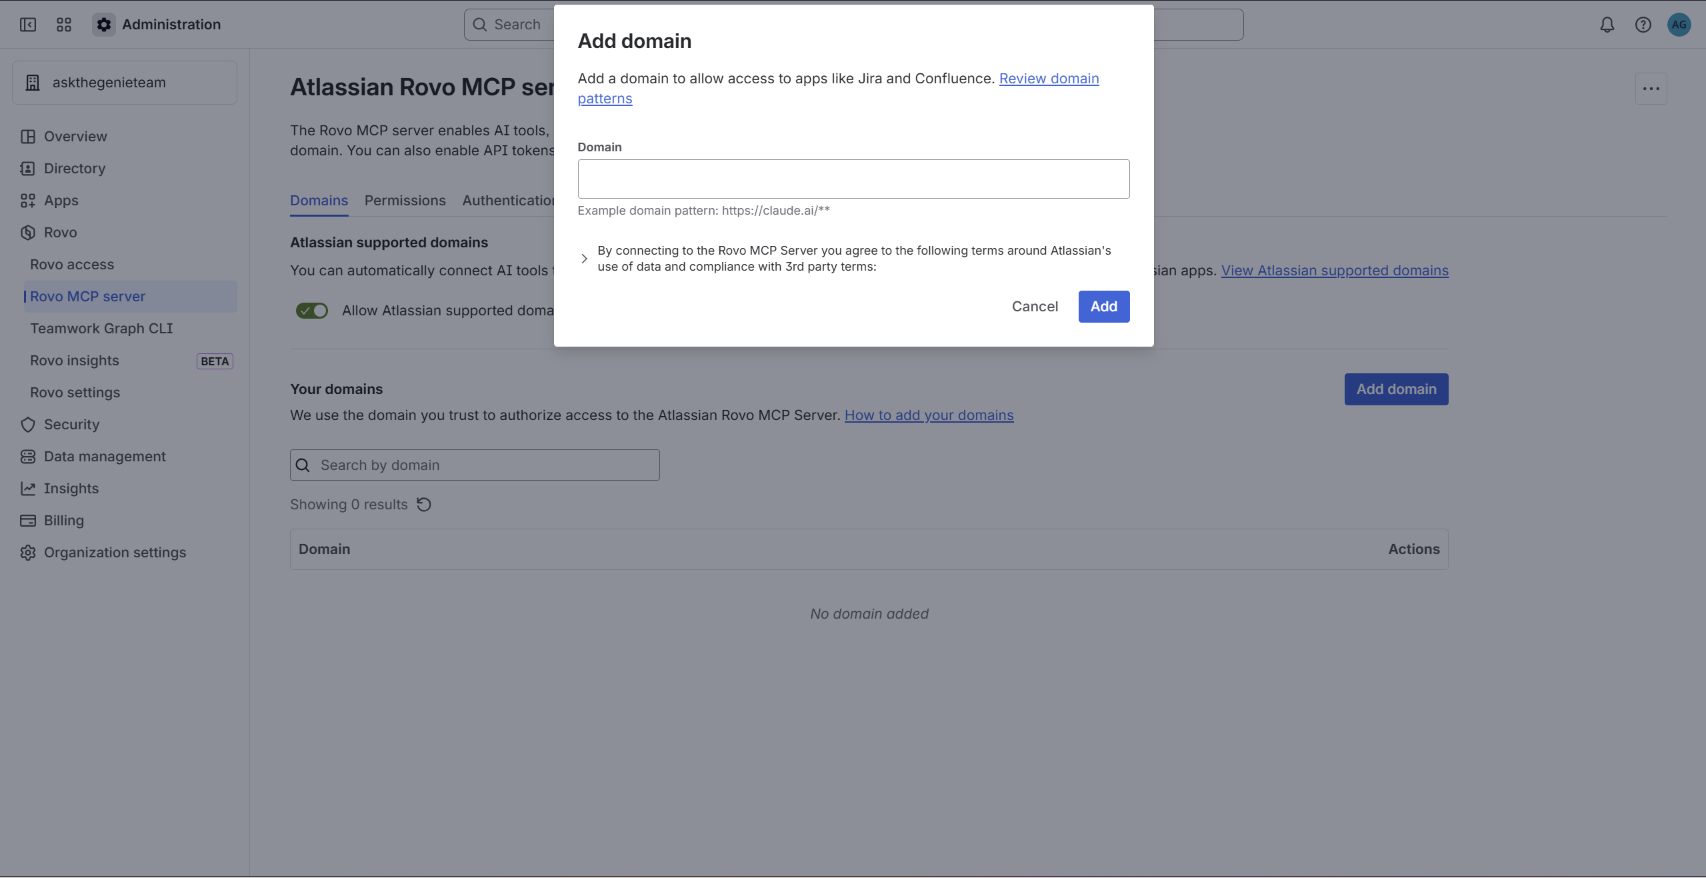1706x878 pixels.
Task: Click the Add domain button on the page
Action: 1396,389
